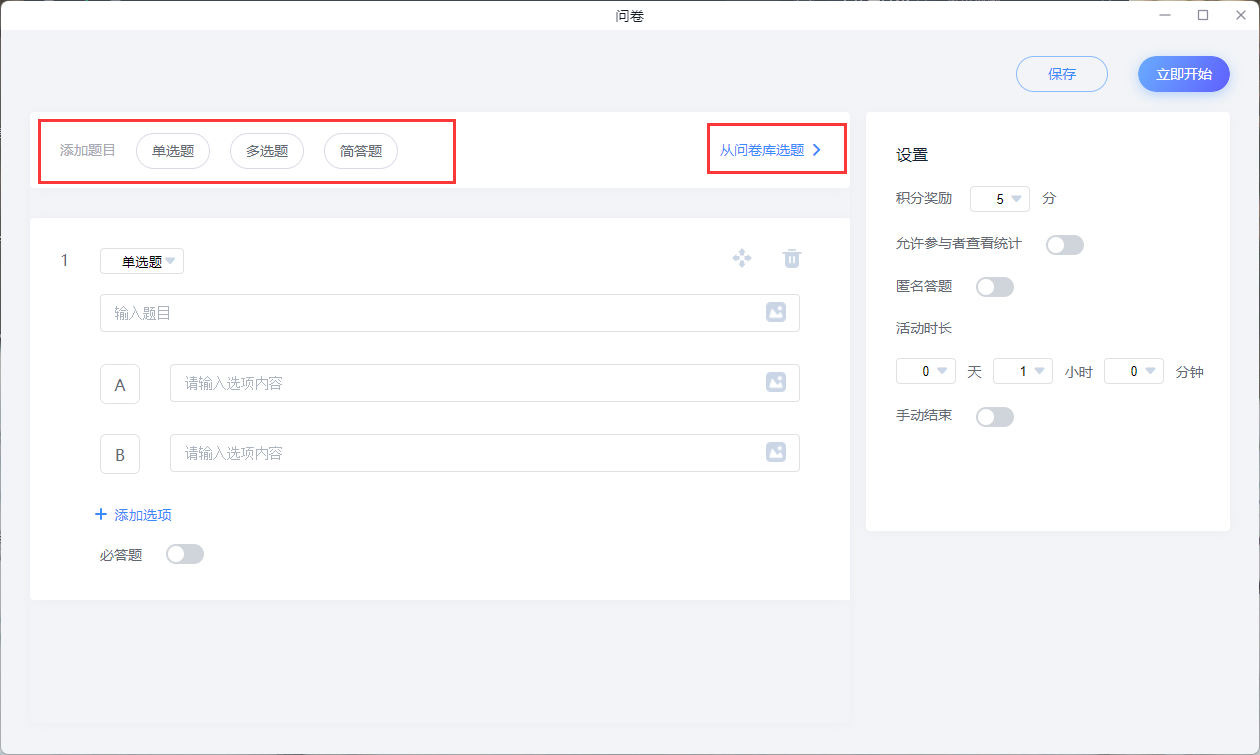Click the plus icon beside 添加选项
The height and width of the screenshot is (755, 1260).
coord(100,514)
